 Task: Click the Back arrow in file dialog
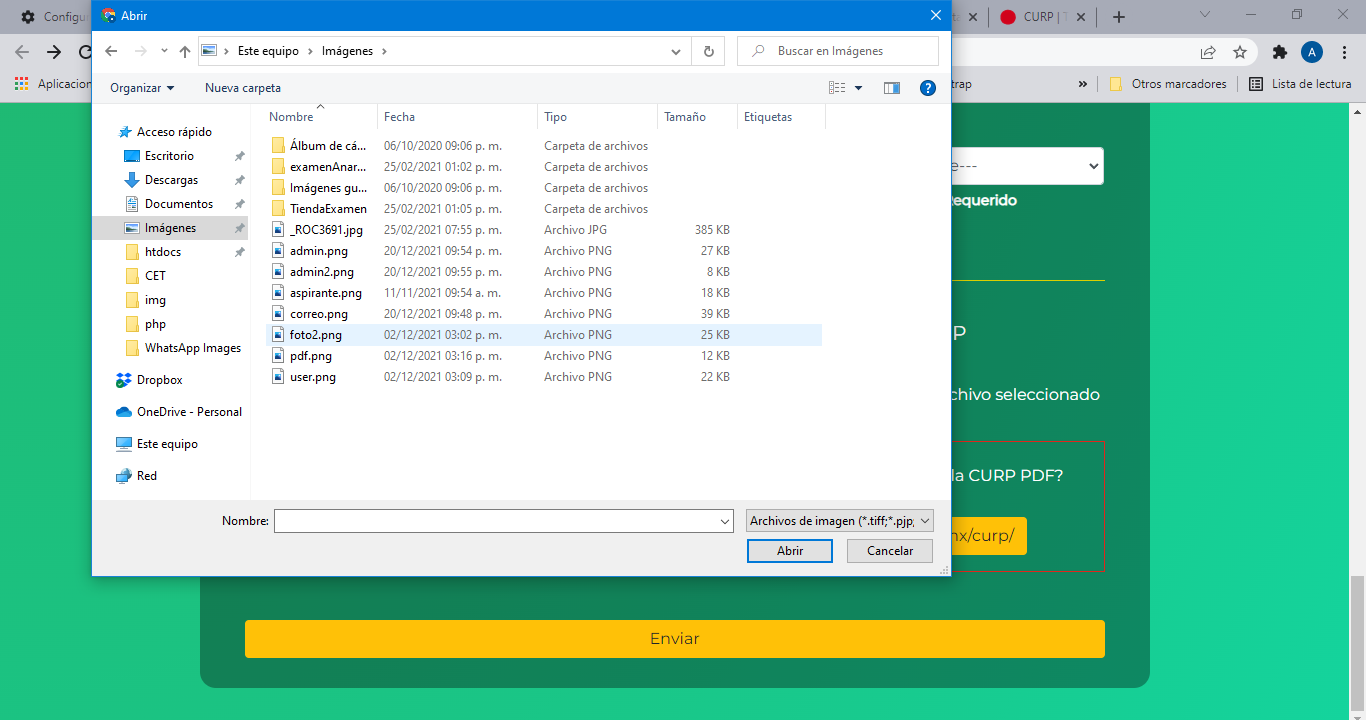coord(111,51)
